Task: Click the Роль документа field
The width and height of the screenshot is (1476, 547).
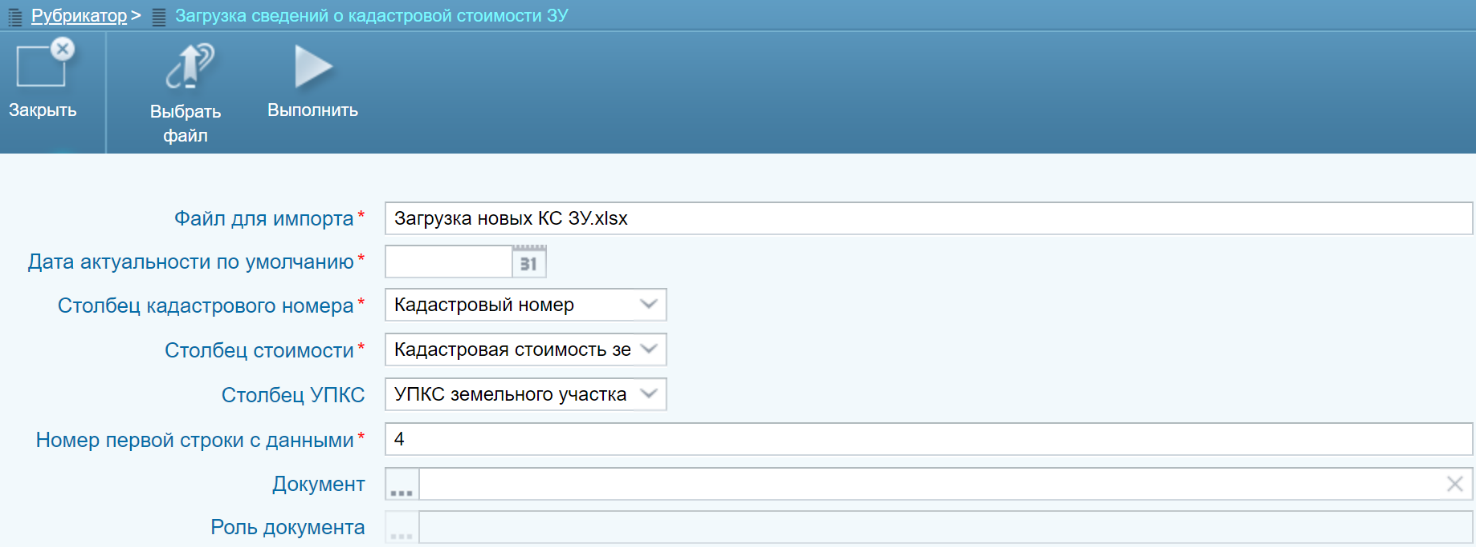Action: pyautogui.click(x=946, y=528)
